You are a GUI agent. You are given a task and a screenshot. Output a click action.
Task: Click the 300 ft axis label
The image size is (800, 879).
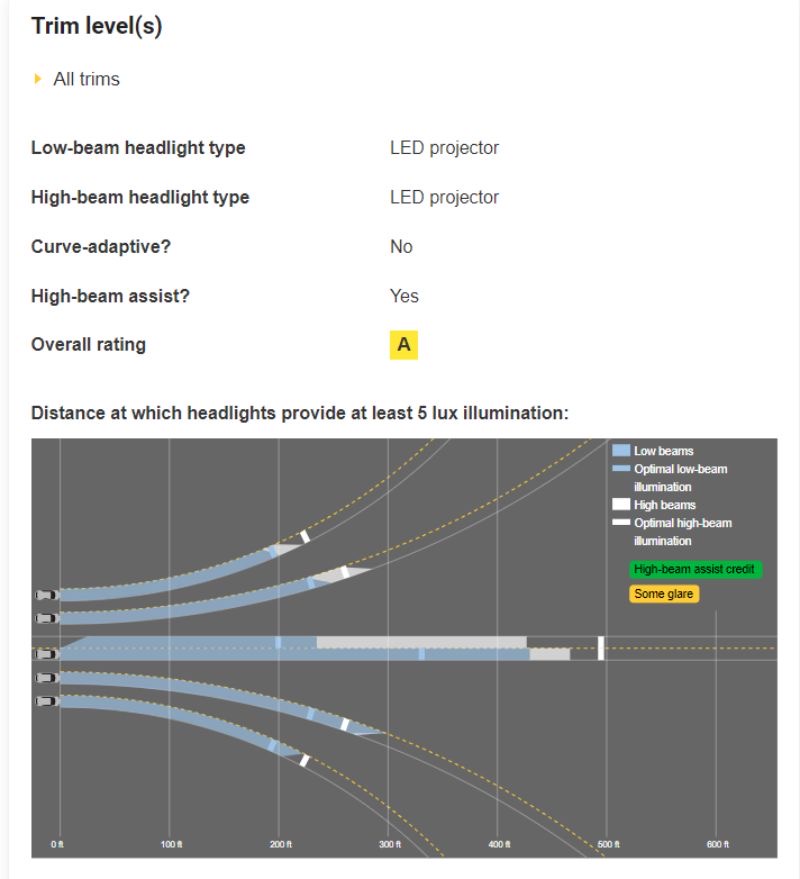(x=390, y=844)
